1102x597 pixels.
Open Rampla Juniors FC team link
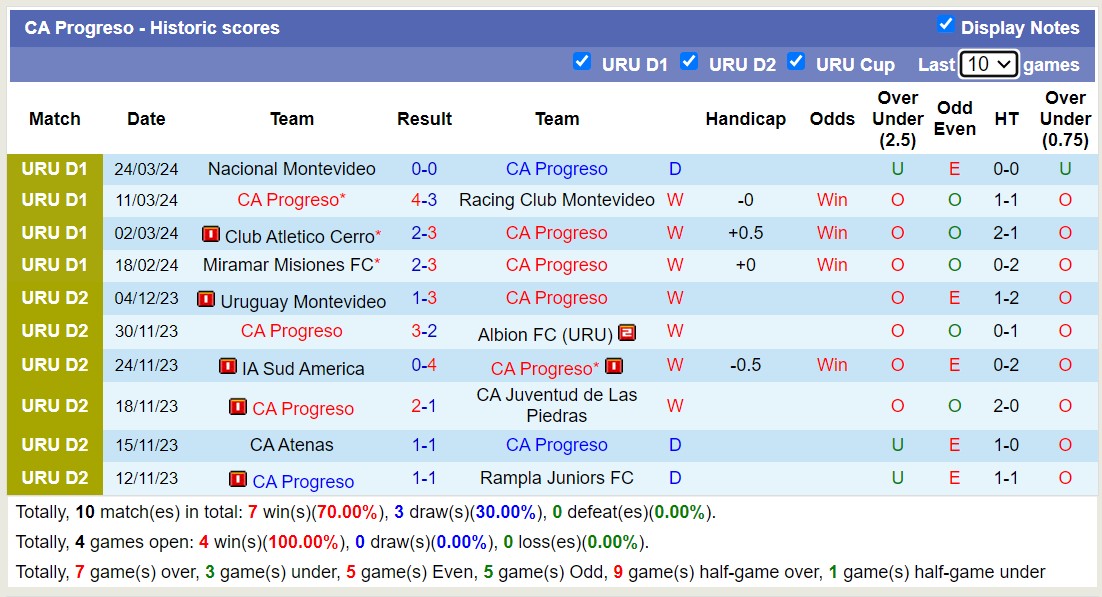coord(557,478)
